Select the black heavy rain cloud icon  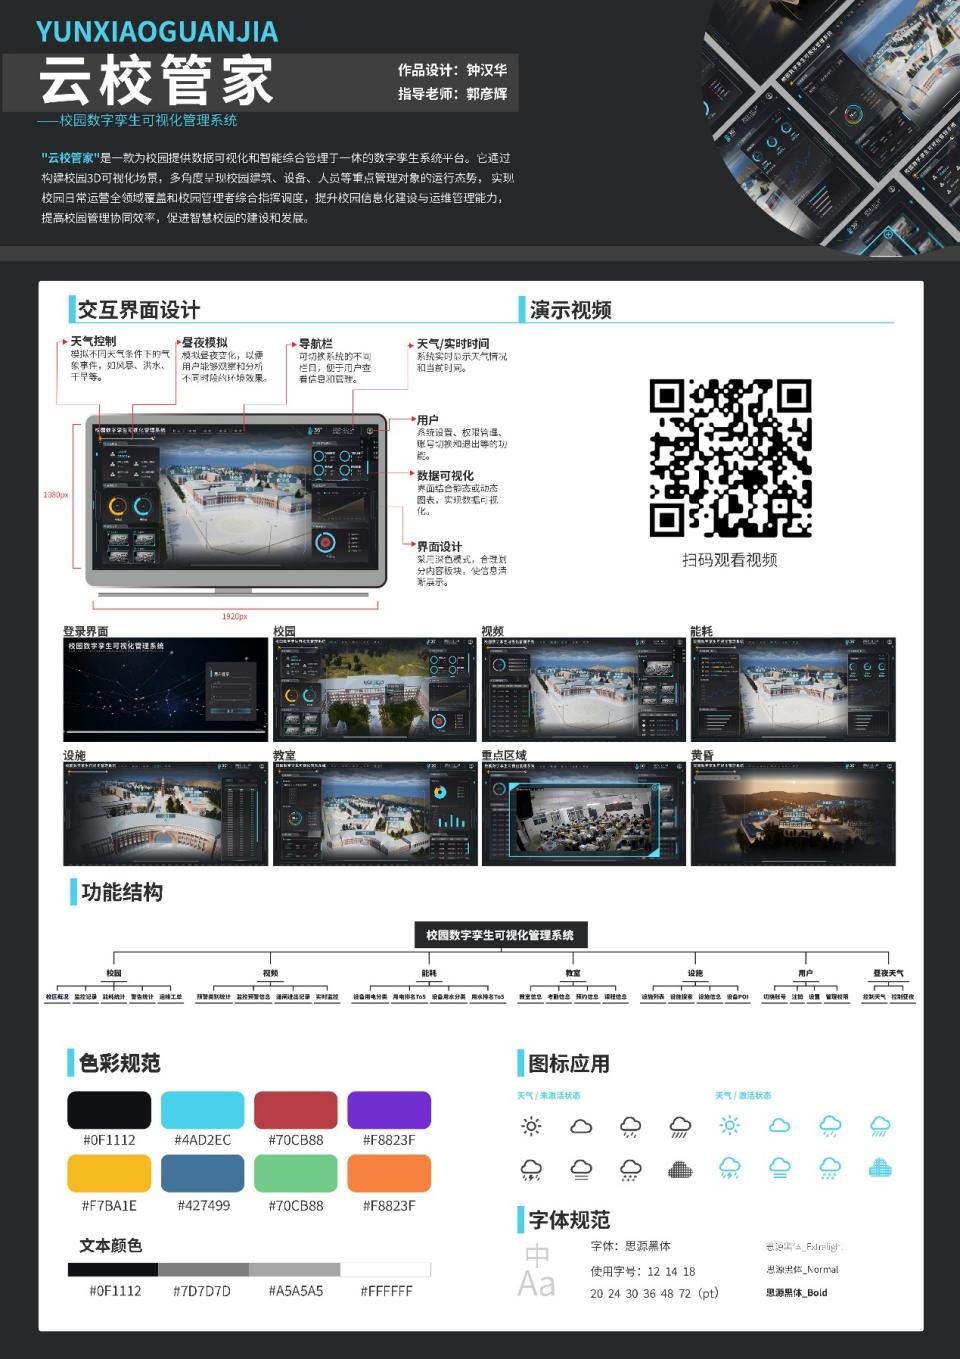pyautogui.click(x=680, y=1127)
